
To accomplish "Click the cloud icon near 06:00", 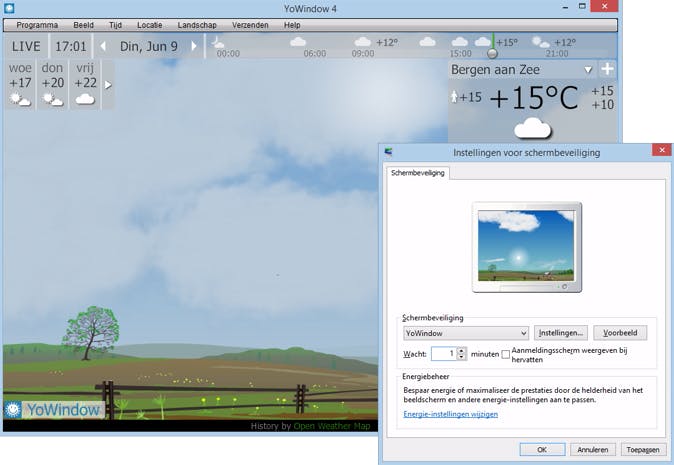I will click(x=298, y=42).
